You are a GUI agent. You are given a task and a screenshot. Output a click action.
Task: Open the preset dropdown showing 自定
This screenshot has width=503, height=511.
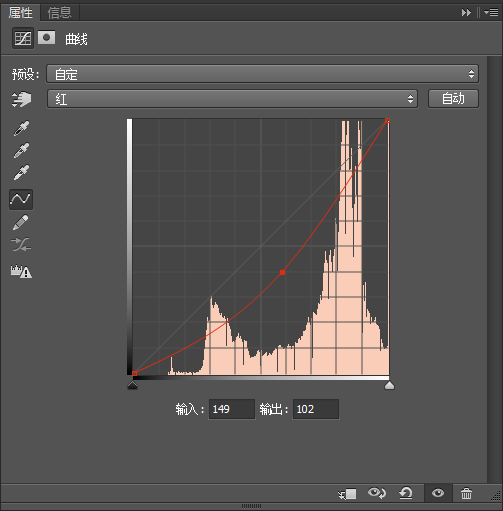262,74
